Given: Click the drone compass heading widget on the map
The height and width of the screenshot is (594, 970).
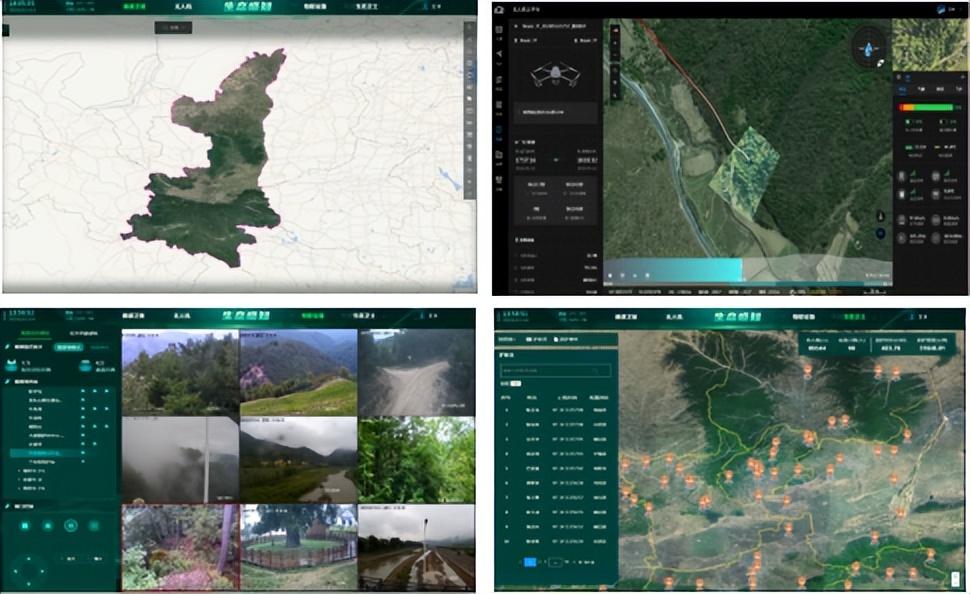Looking at the screenshot, I should 869,48.
